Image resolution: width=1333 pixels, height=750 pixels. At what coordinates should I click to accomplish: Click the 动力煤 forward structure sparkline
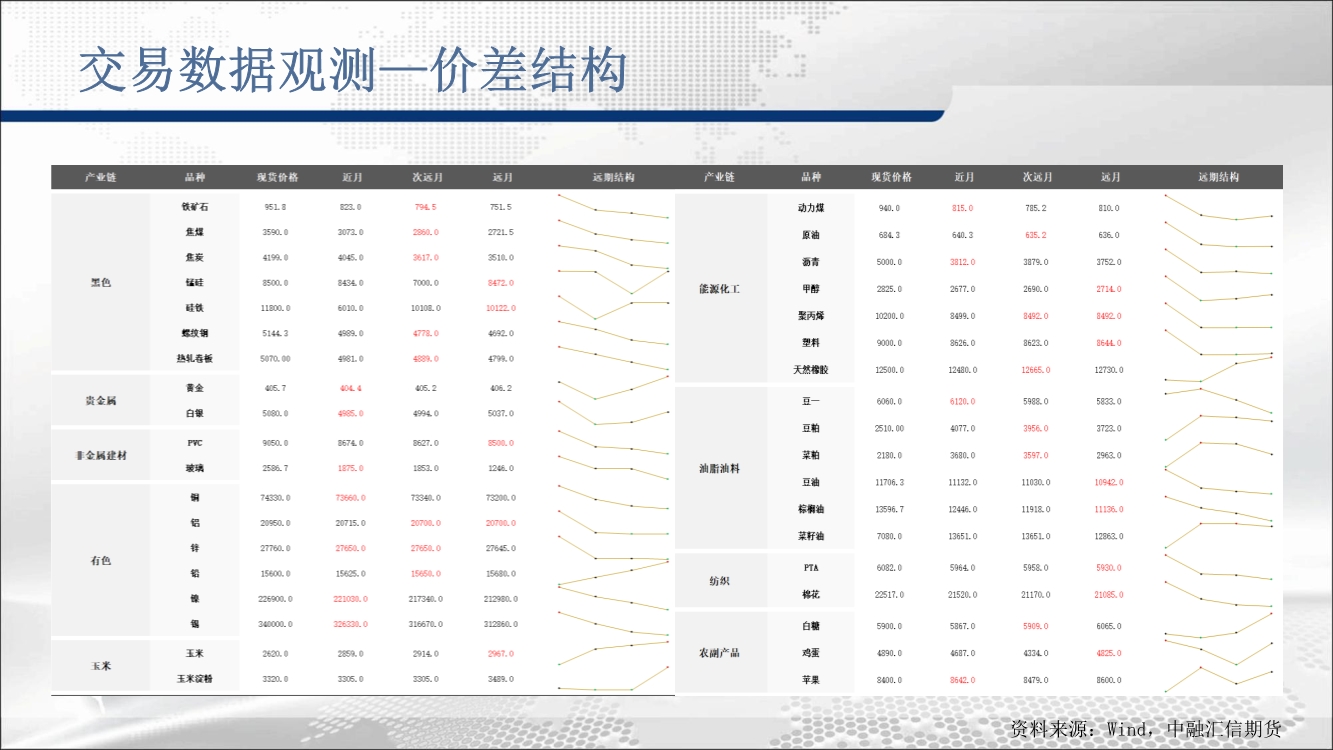(x=1218, y=208)
